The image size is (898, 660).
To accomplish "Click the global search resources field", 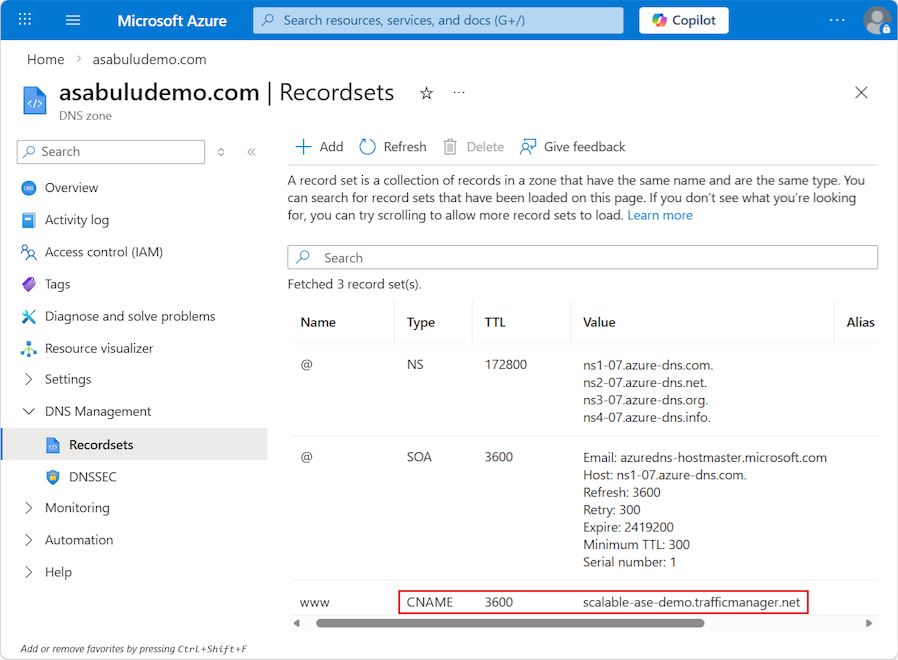I will [x=438, y=21].
